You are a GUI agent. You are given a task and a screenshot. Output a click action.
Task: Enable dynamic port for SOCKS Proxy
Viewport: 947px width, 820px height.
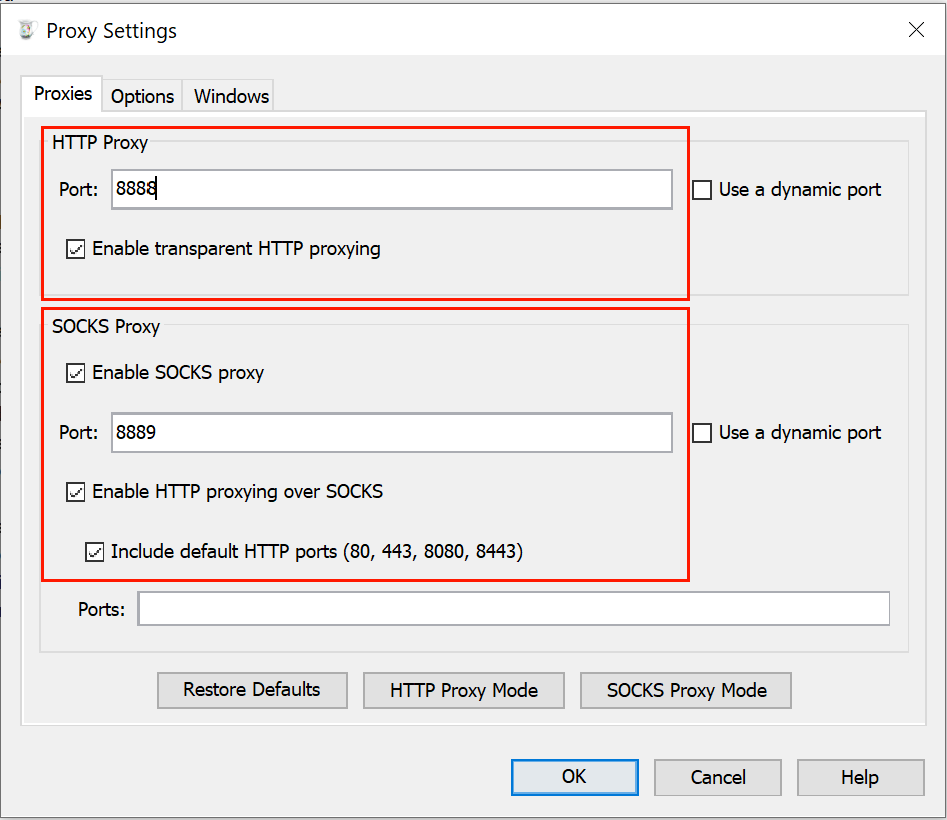tap(703, 433)
